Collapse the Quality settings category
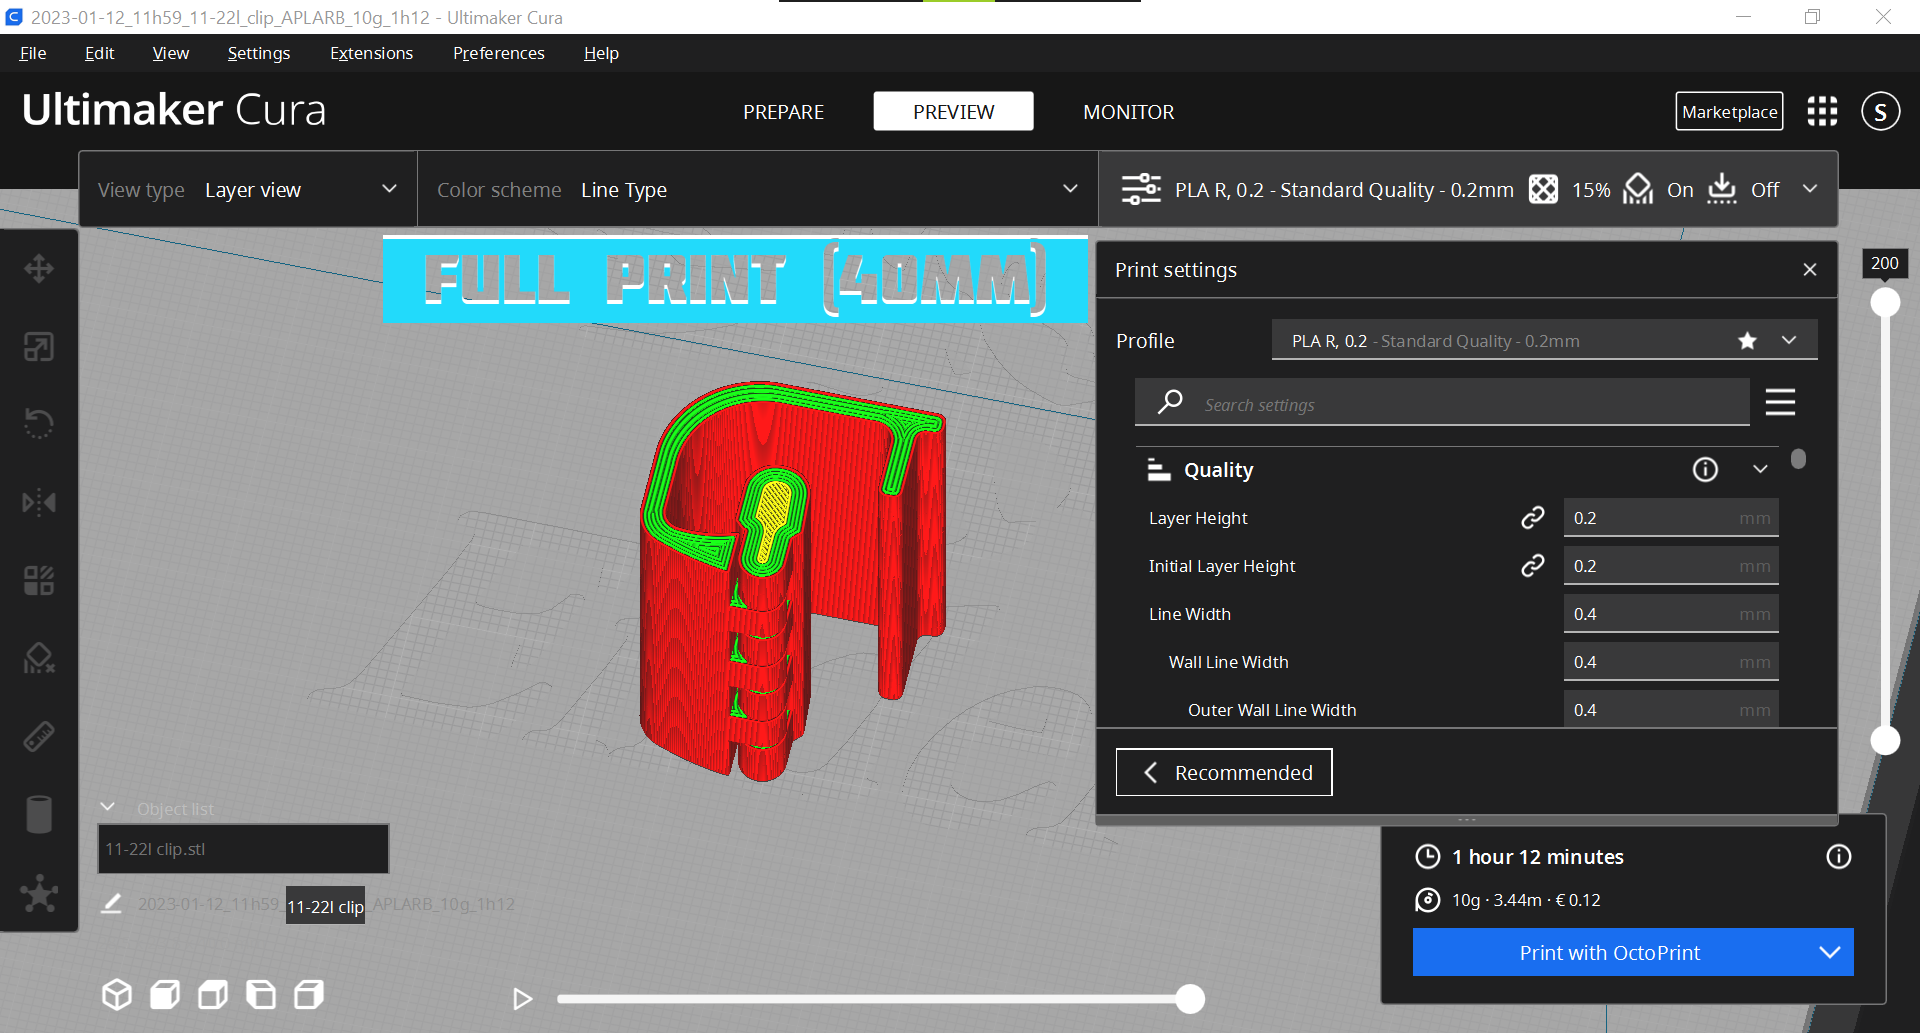1920x1033 pixels. point(1760,469)
